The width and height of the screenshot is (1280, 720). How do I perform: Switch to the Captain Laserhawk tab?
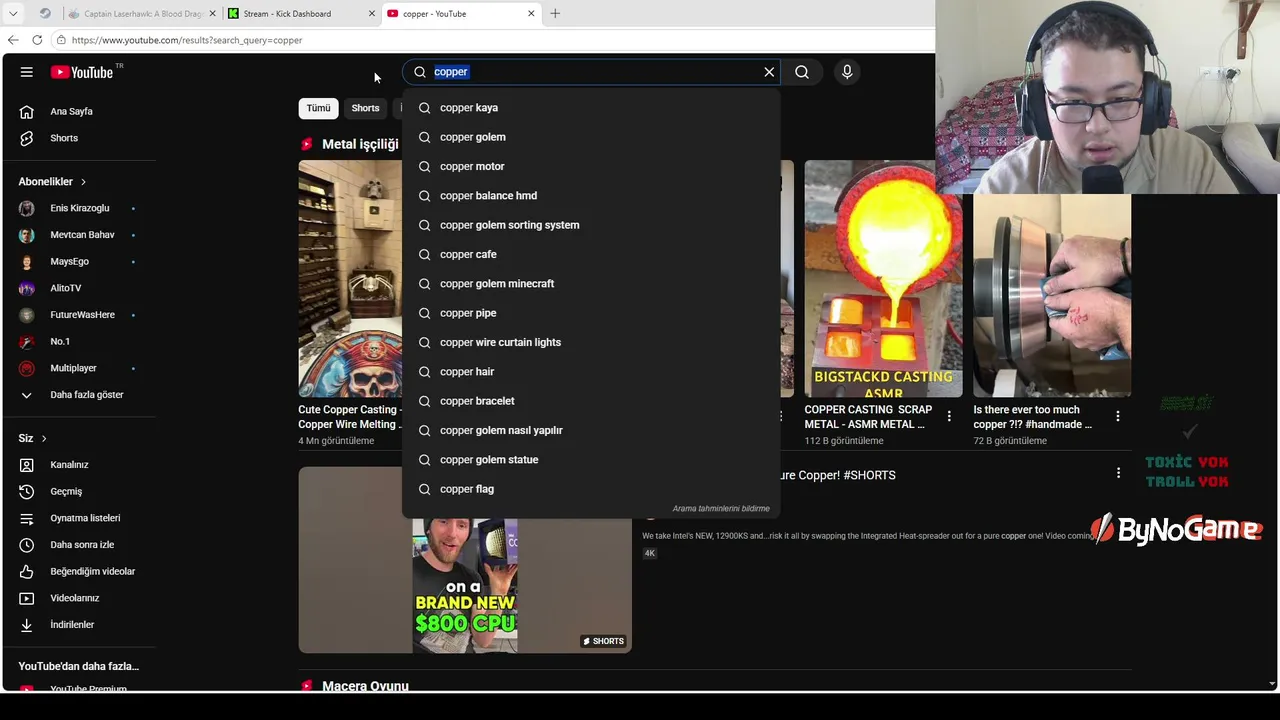tap(141, 14)
